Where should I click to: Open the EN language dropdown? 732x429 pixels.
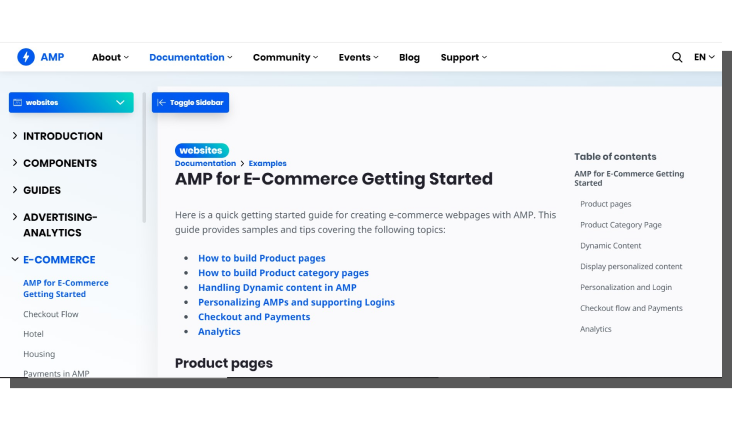tap(704, 57)
